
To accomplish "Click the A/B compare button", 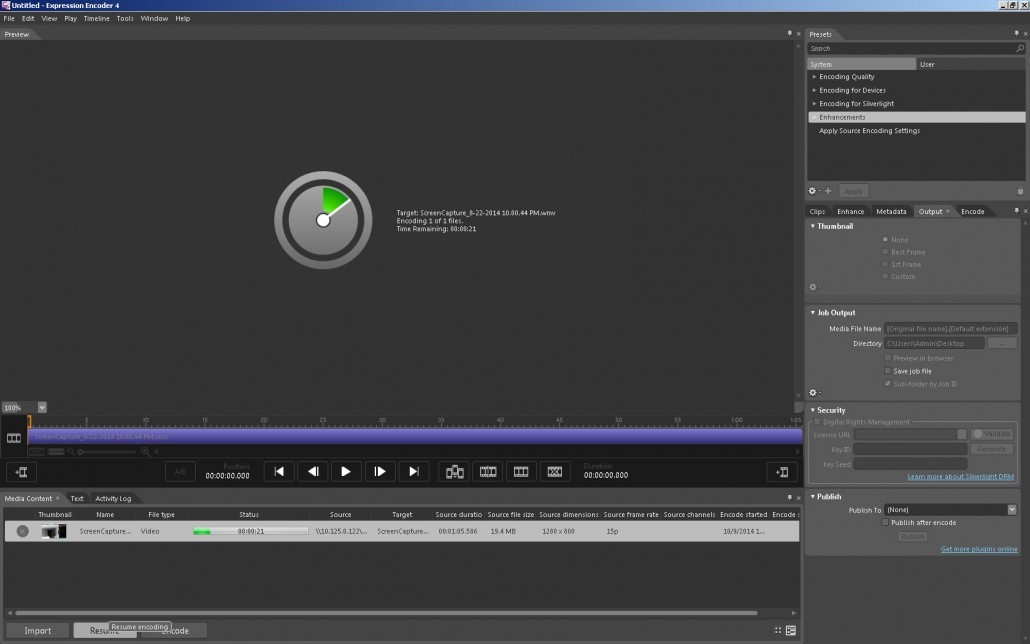I will point(180,472).
